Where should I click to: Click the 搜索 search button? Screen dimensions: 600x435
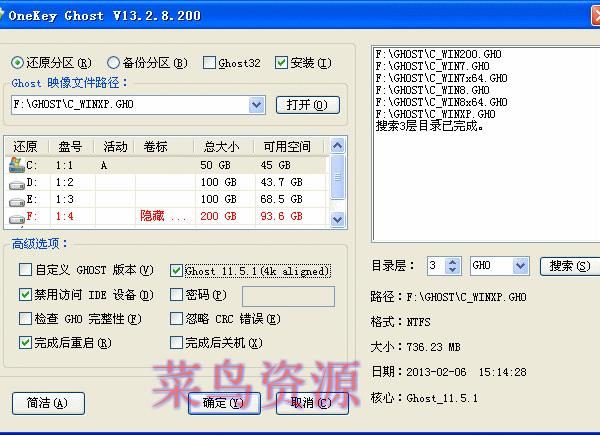point(568,266)
